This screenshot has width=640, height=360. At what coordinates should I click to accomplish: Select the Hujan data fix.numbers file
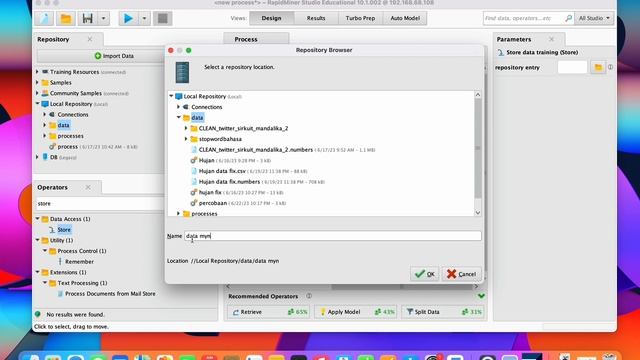[x=229, y=182]
